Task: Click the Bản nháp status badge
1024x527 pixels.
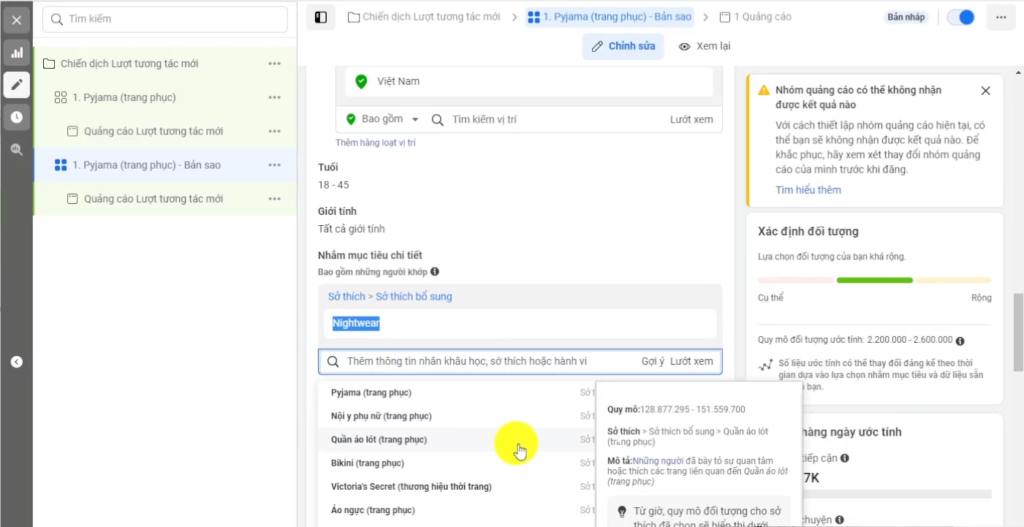Action: (906, 18)
